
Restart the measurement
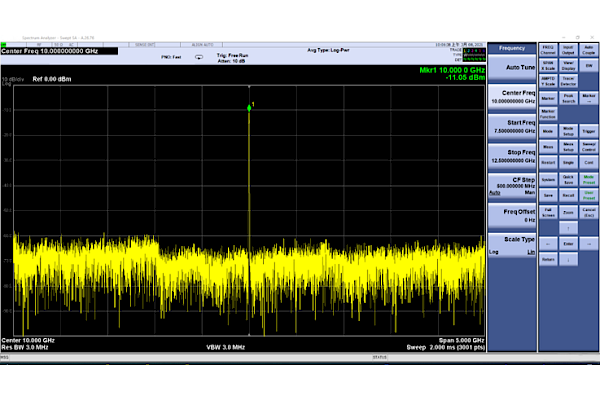548,162
